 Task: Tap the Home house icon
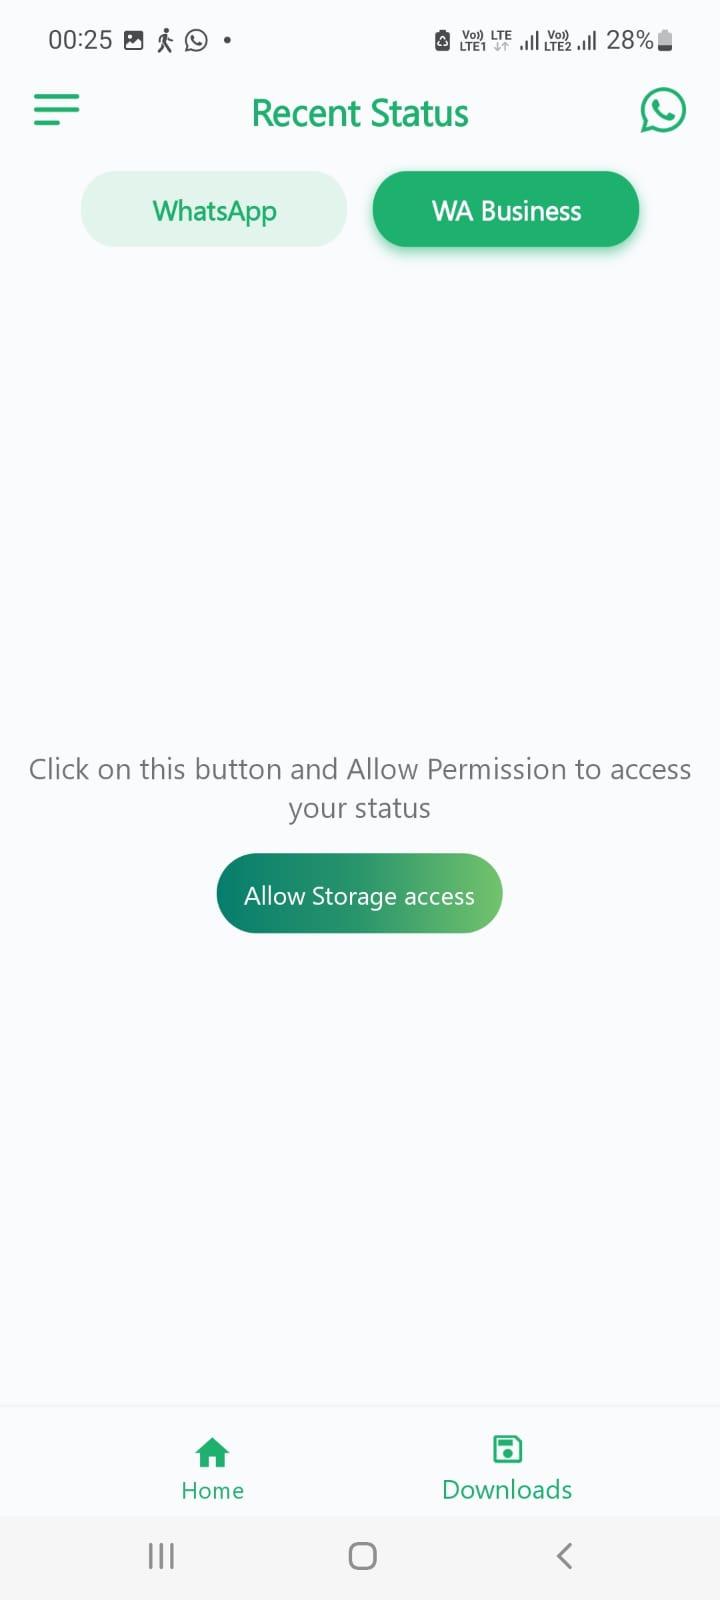(212, 1451)
